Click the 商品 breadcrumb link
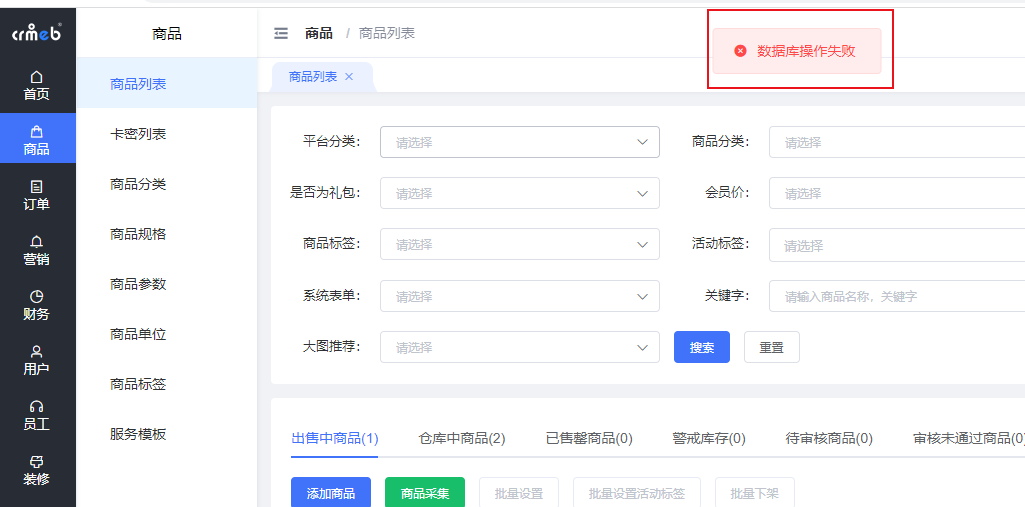This screenshot has width=1025, height=507. tap(319, 33)
